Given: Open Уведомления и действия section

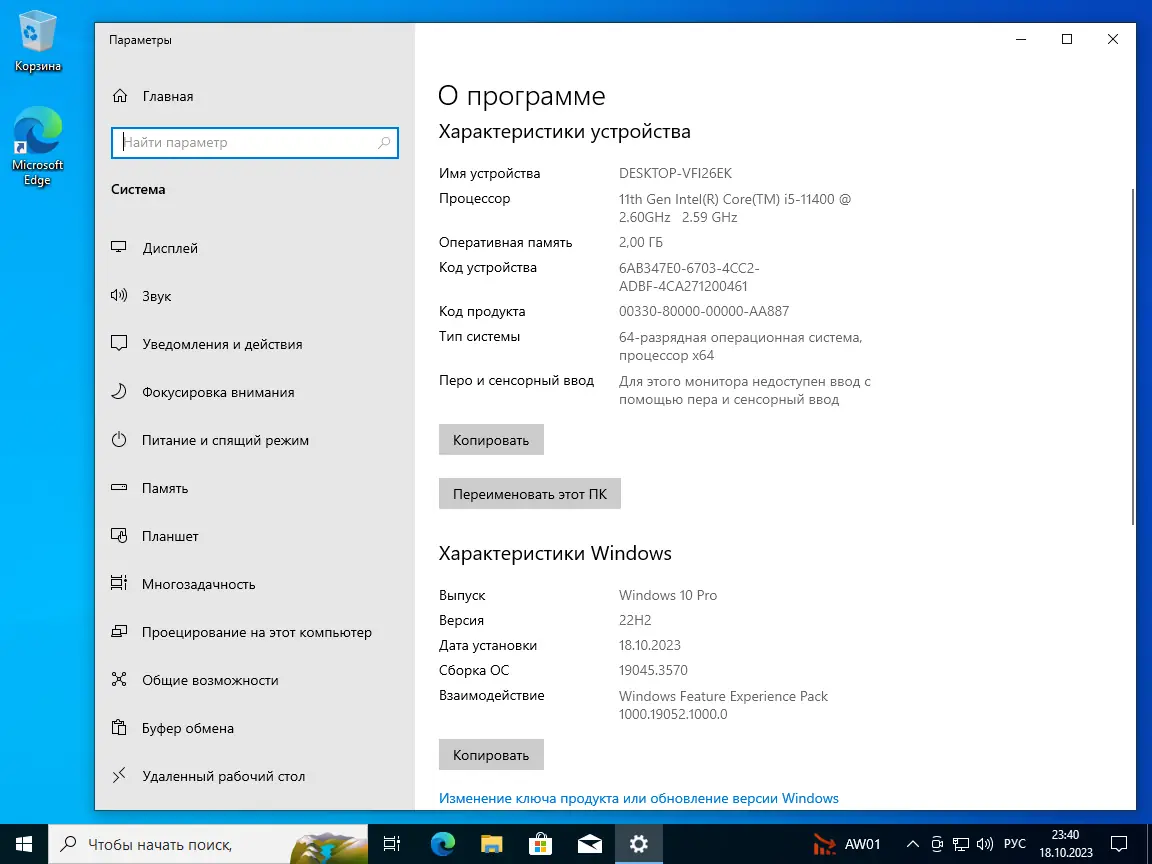Looking at the screenshot, I should pyautogui.click(x=206, y=344).
